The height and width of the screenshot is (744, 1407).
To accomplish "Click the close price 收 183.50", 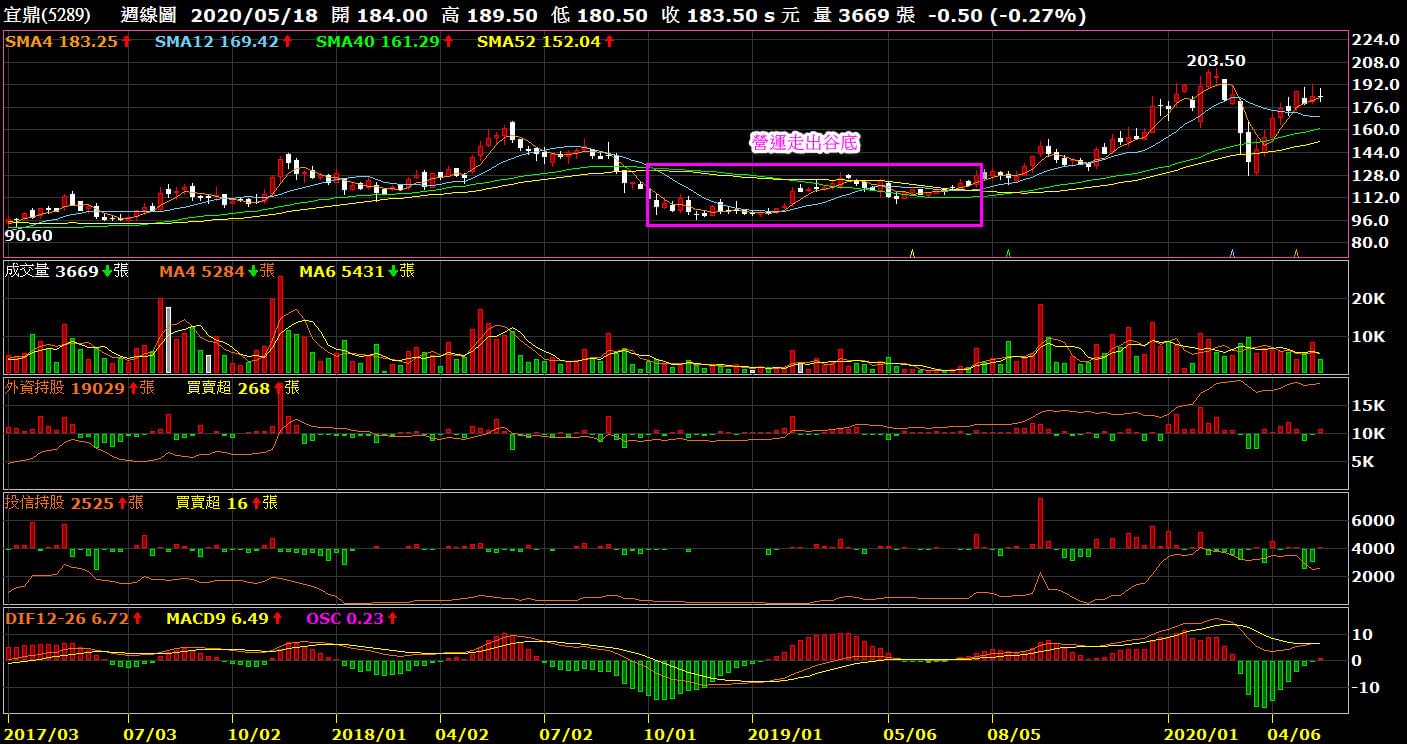I will (x=709, y=15).
